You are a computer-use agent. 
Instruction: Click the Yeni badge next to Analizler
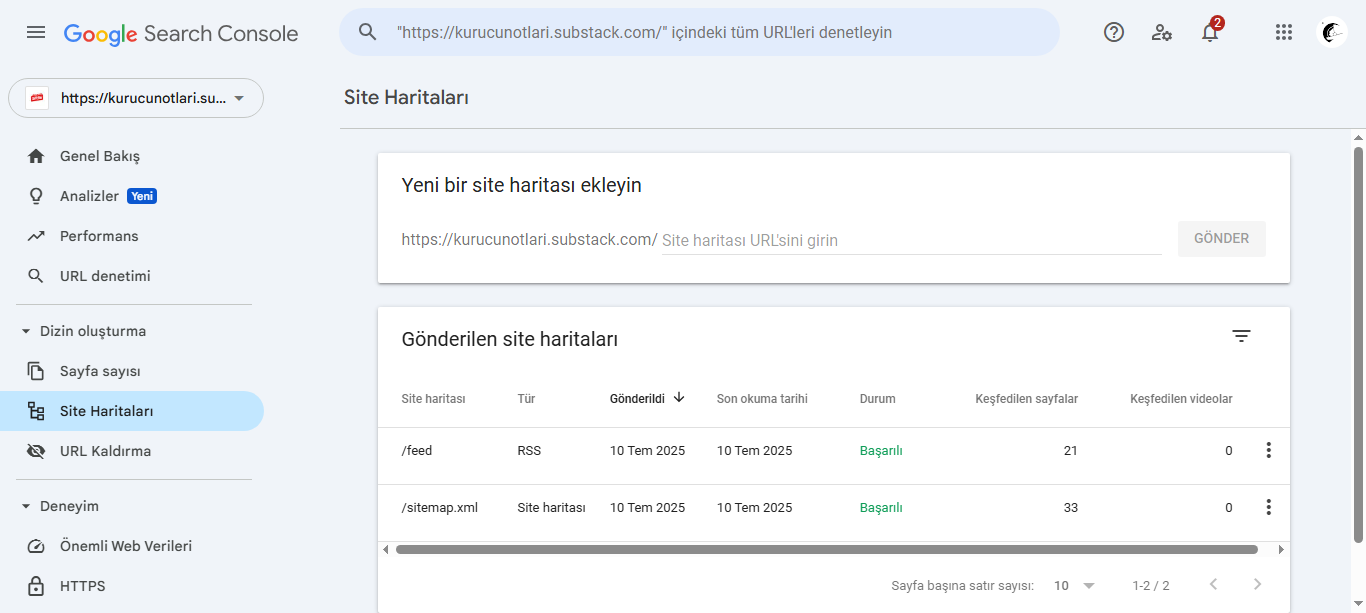point(142,196)
